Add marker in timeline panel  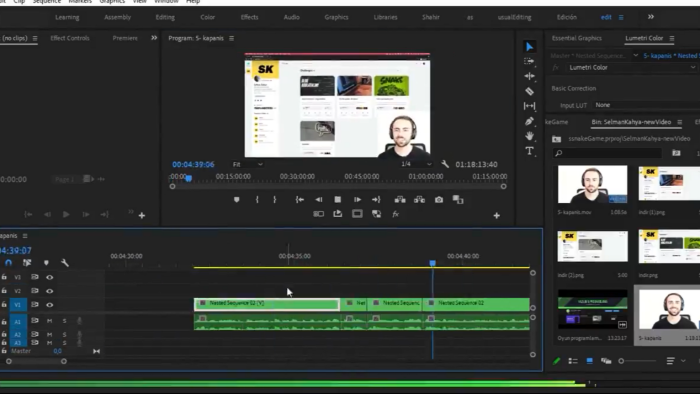(46, 263)
